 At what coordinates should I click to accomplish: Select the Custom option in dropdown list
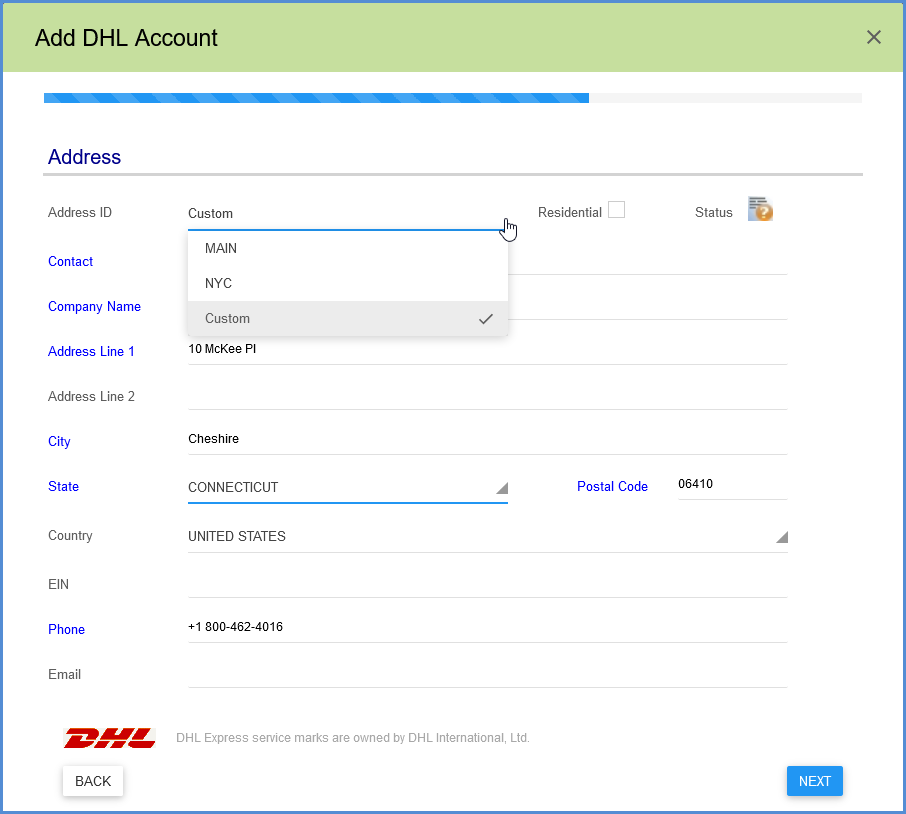[348, 318]
